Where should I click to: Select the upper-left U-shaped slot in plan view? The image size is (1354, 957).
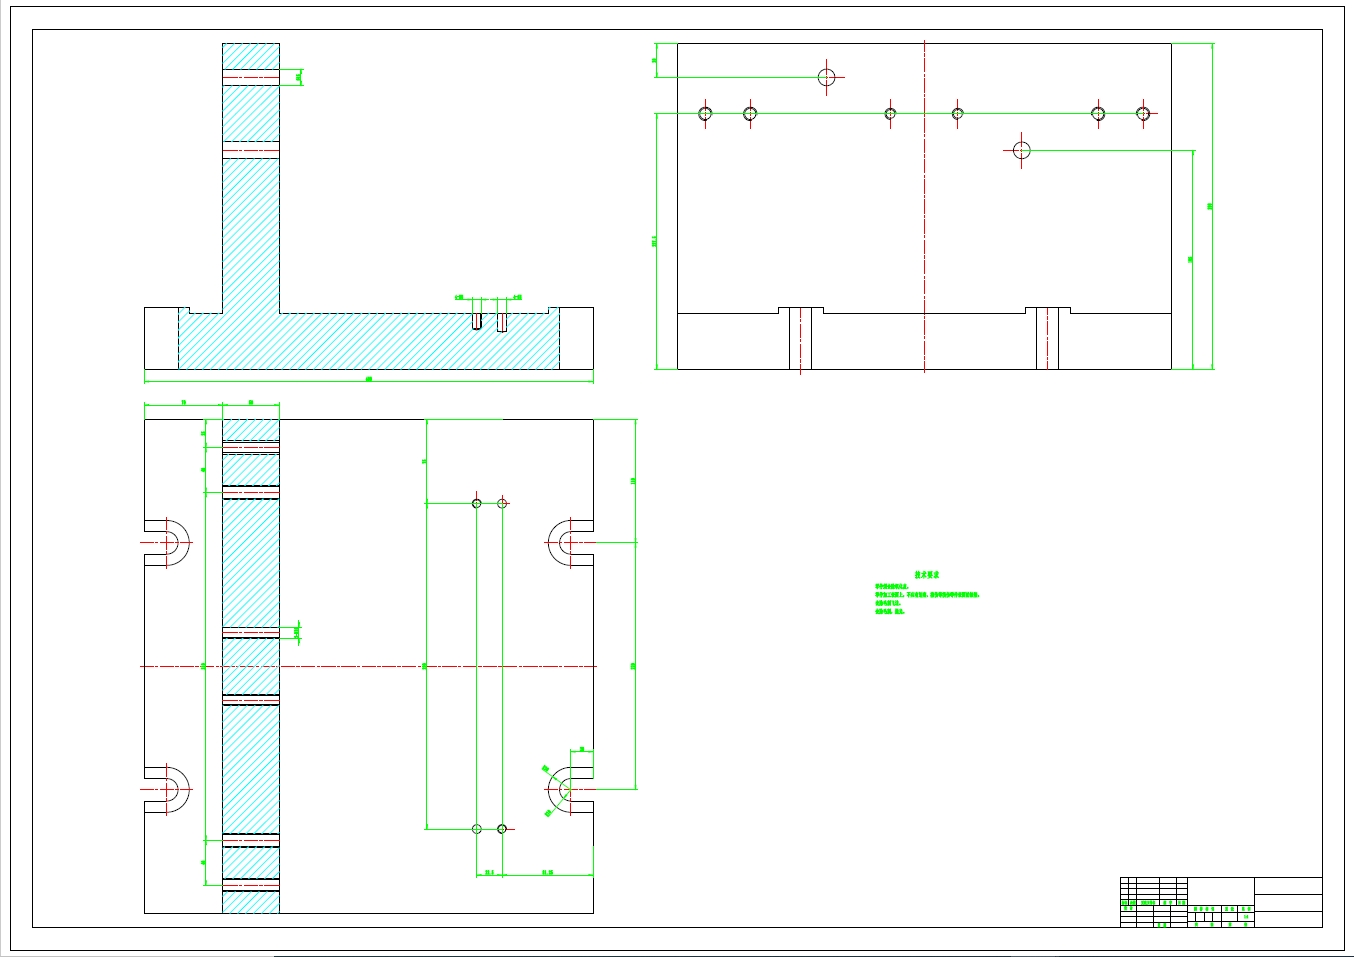tap(168, 543)
